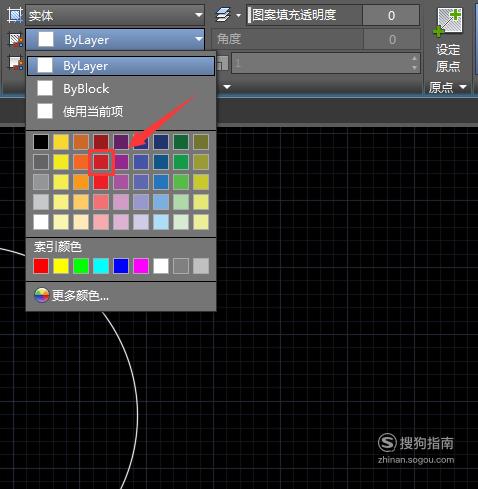
Task: Pick the orange swatch in the second palette row
Action: tap(81, 162)
